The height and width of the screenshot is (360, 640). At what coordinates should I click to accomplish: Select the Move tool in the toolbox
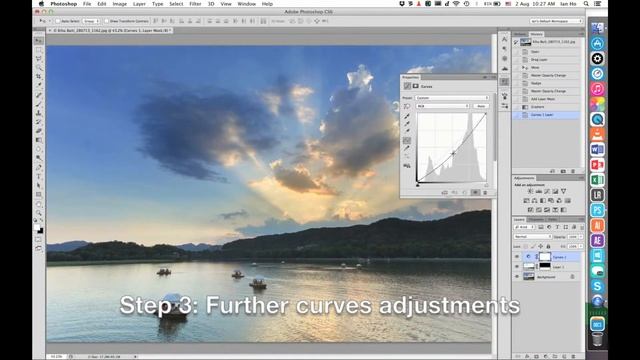click(x=39, y=41)
